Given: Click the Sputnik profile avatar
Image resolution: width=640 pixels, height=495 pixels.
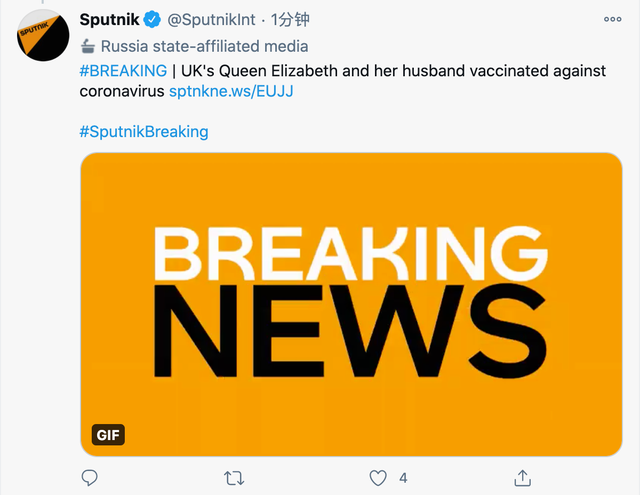Looking at the screenshot, I should tap(42, 38).
